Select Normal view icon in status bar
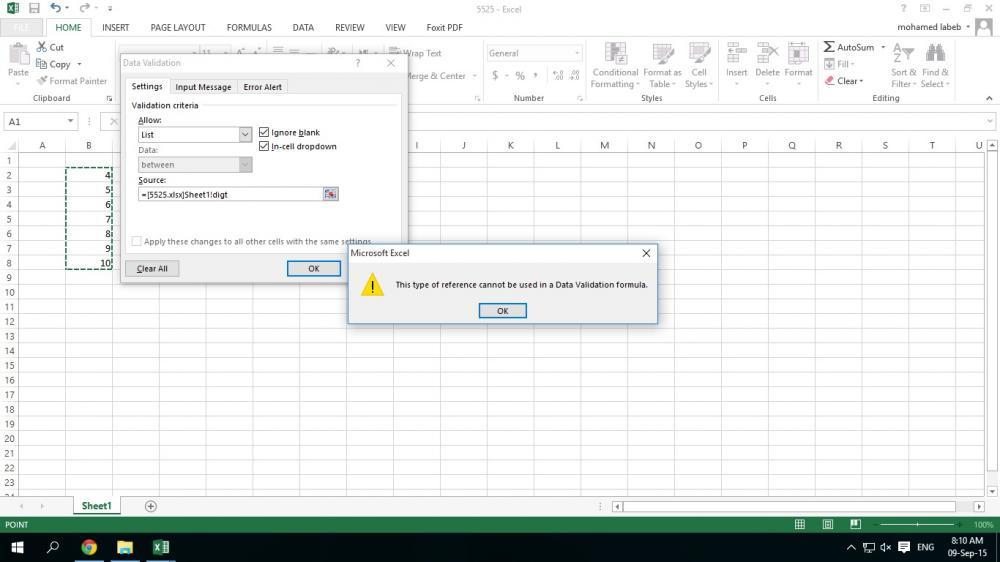Viewport: 1000px width, 562px height. click(x=800, y=524)
